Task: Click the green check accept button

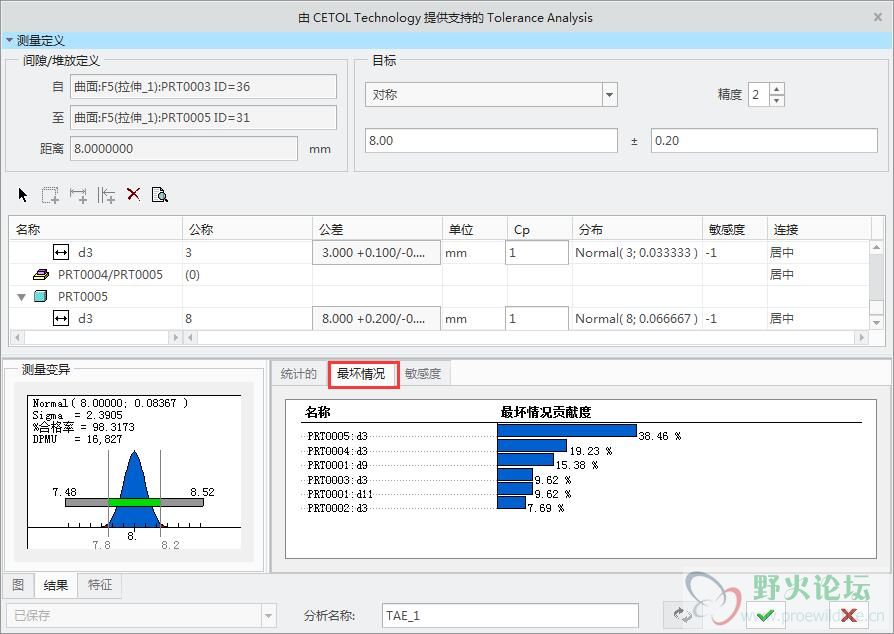Action: (766, 615)
